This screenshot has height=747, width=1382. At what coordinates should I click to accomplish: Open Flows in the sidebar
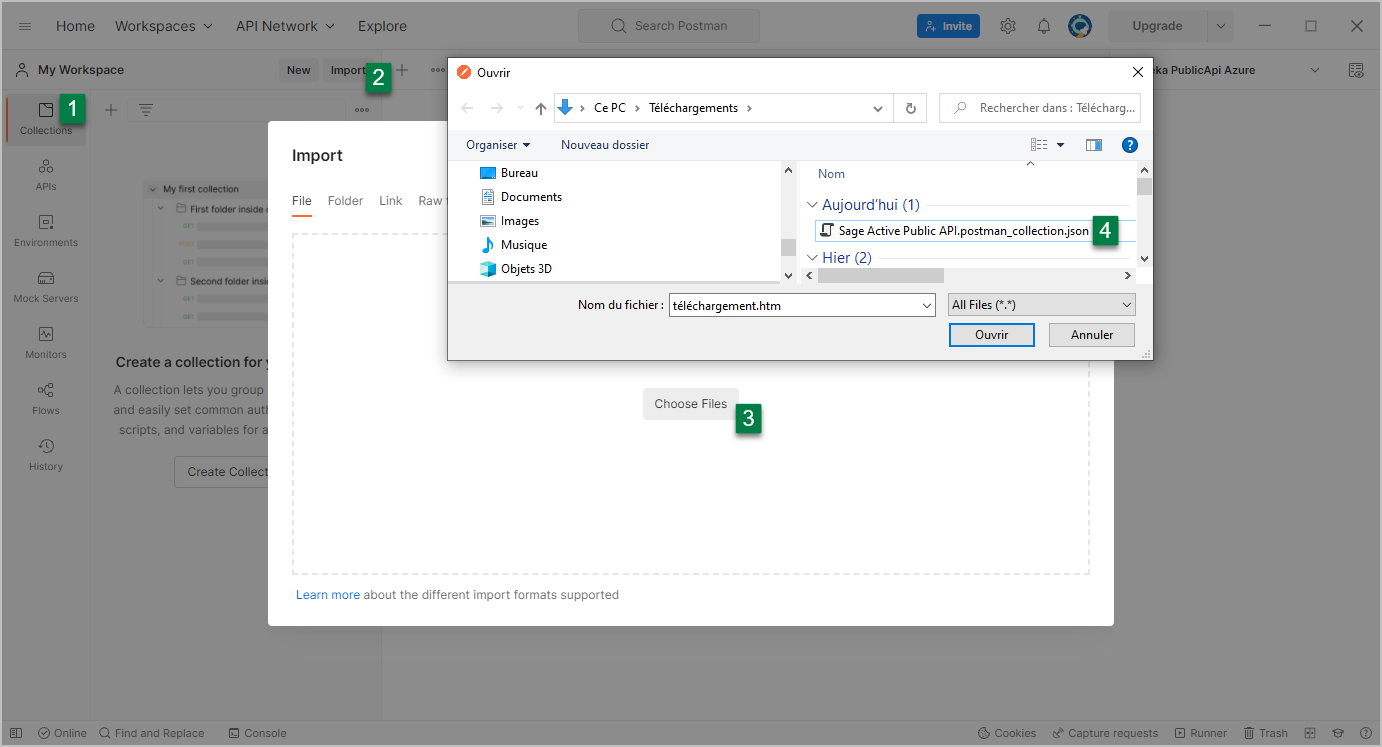[46, 399]
